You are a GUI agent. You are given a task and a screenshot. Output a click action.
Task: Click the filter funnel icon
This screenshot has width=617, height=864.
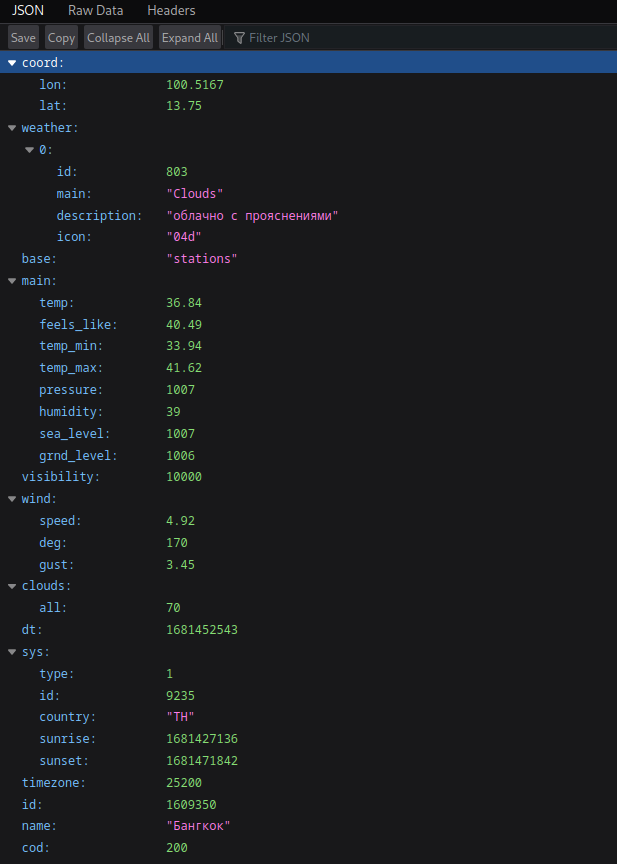click(239, 37)
